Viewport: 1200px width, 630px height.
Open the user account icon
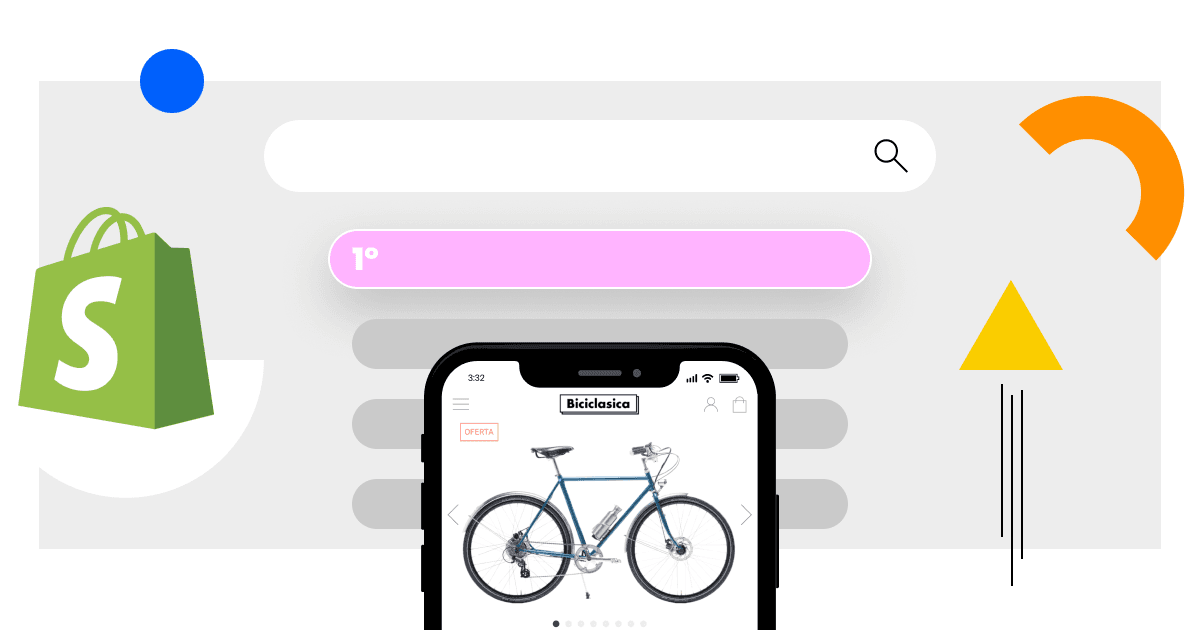(x=711, y=404)
